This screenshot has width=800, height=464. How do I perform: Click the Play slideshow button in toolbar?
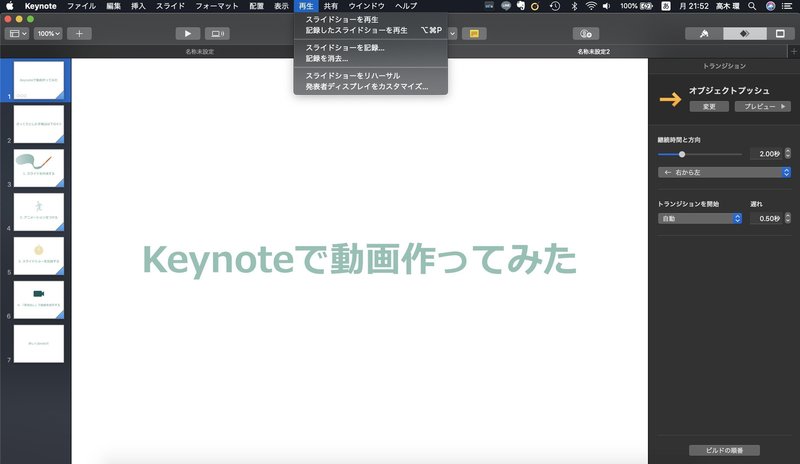[x=188, y=34]
